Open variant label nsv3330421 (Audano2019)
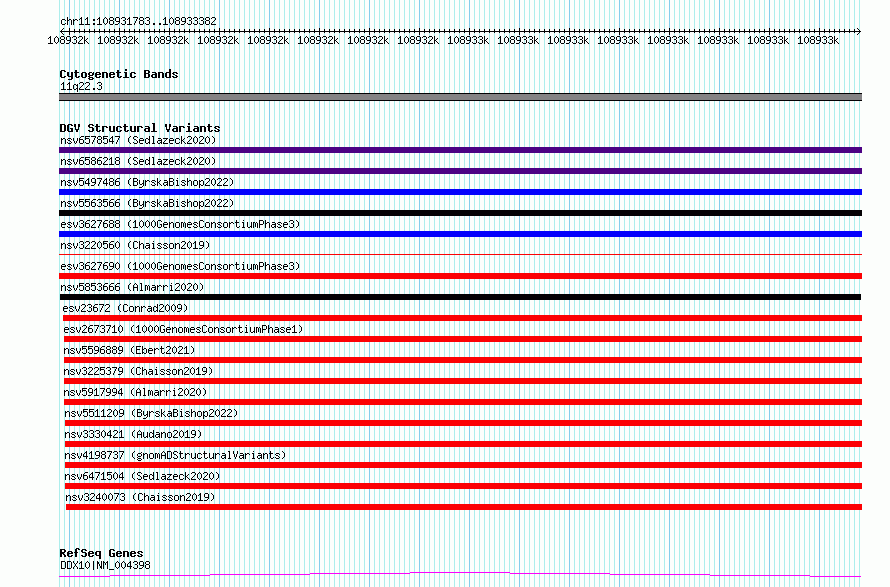The image size is (890, 587). pos(133,434)
